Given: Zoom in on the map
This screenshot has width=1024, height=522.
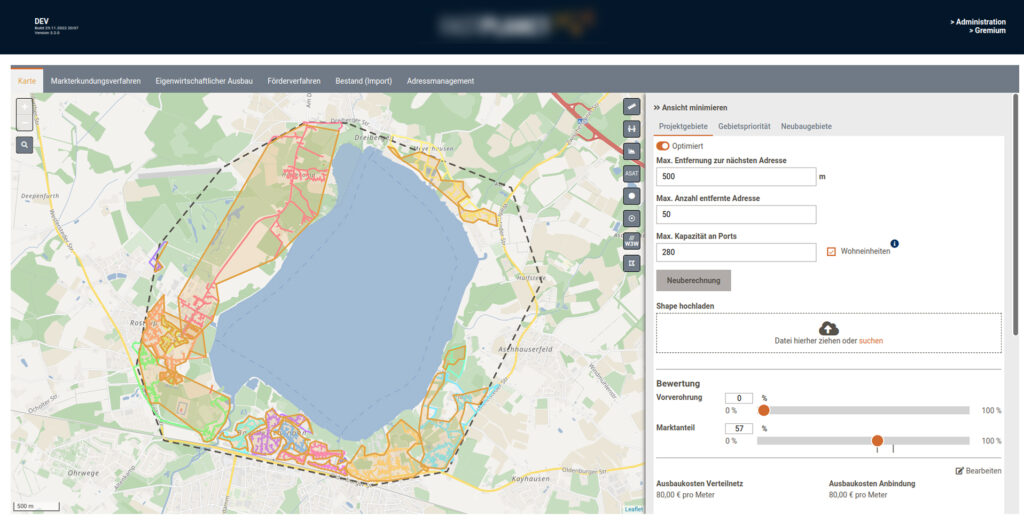Looking at the screenshot, I should 25,107.
